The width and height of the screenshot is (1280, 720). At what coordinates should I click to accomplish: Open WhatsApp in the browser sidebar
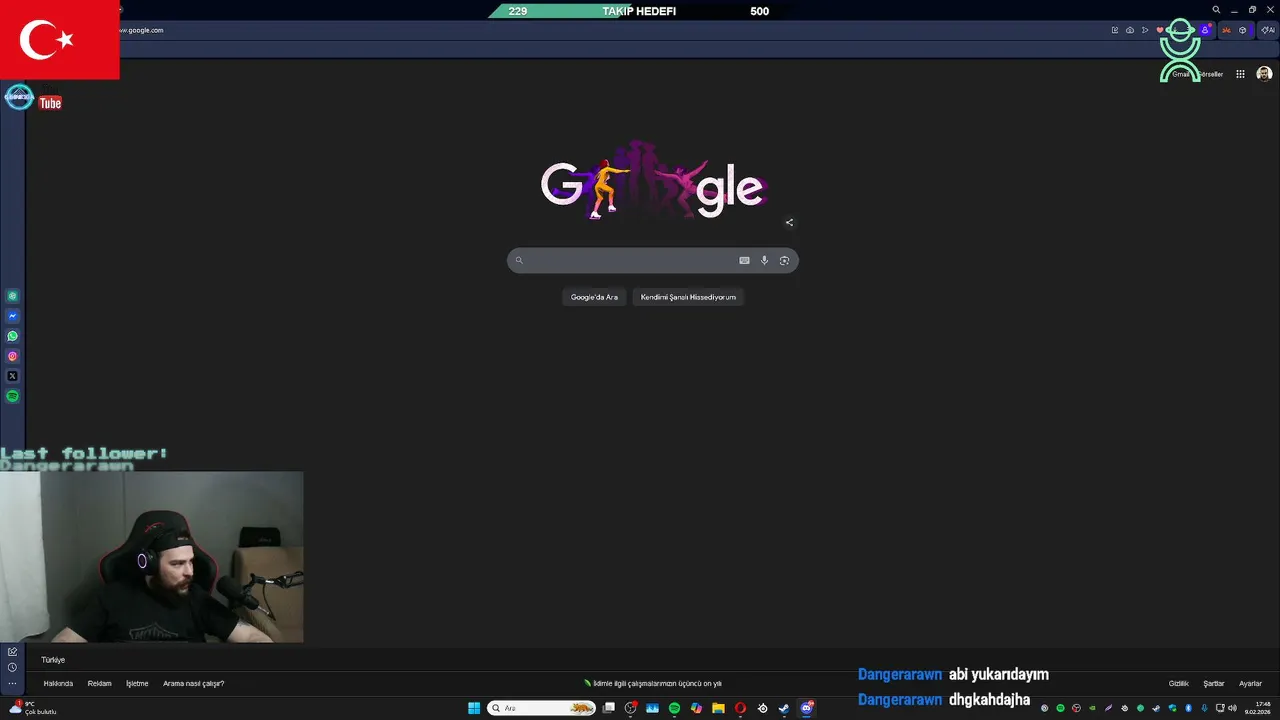(x=12, y=336)
